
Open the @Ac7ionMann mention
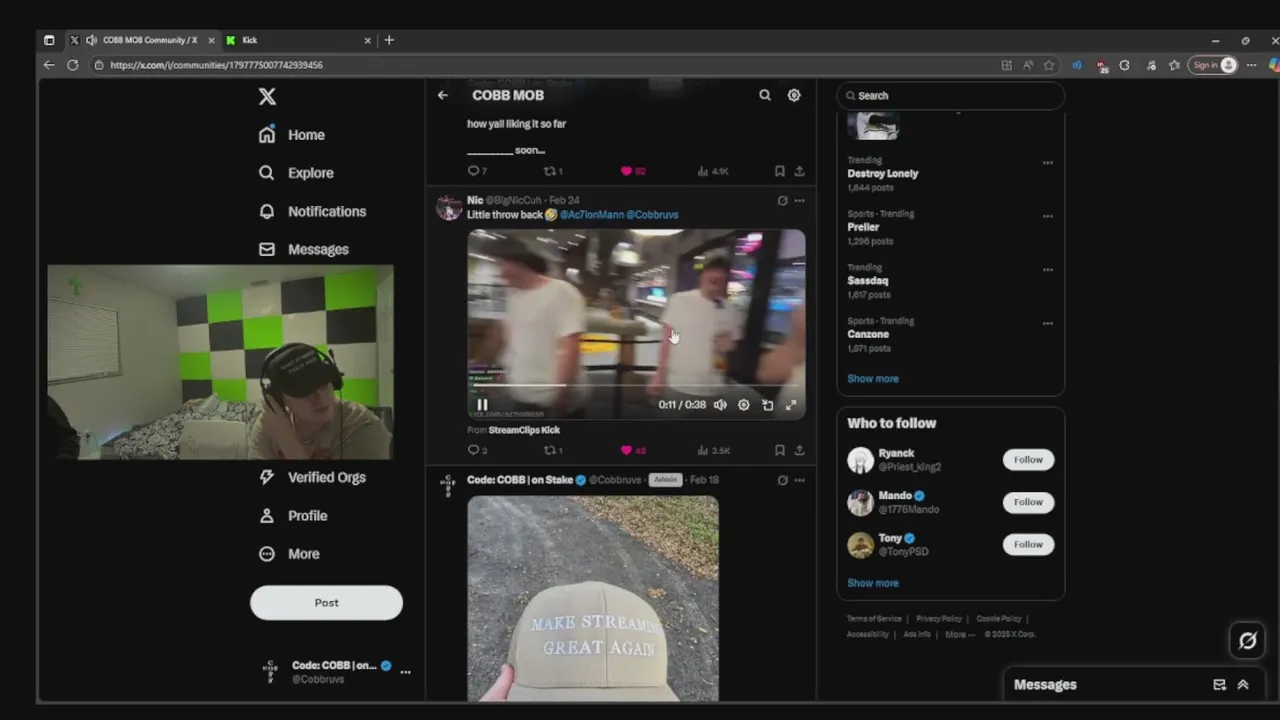[591, 215]
